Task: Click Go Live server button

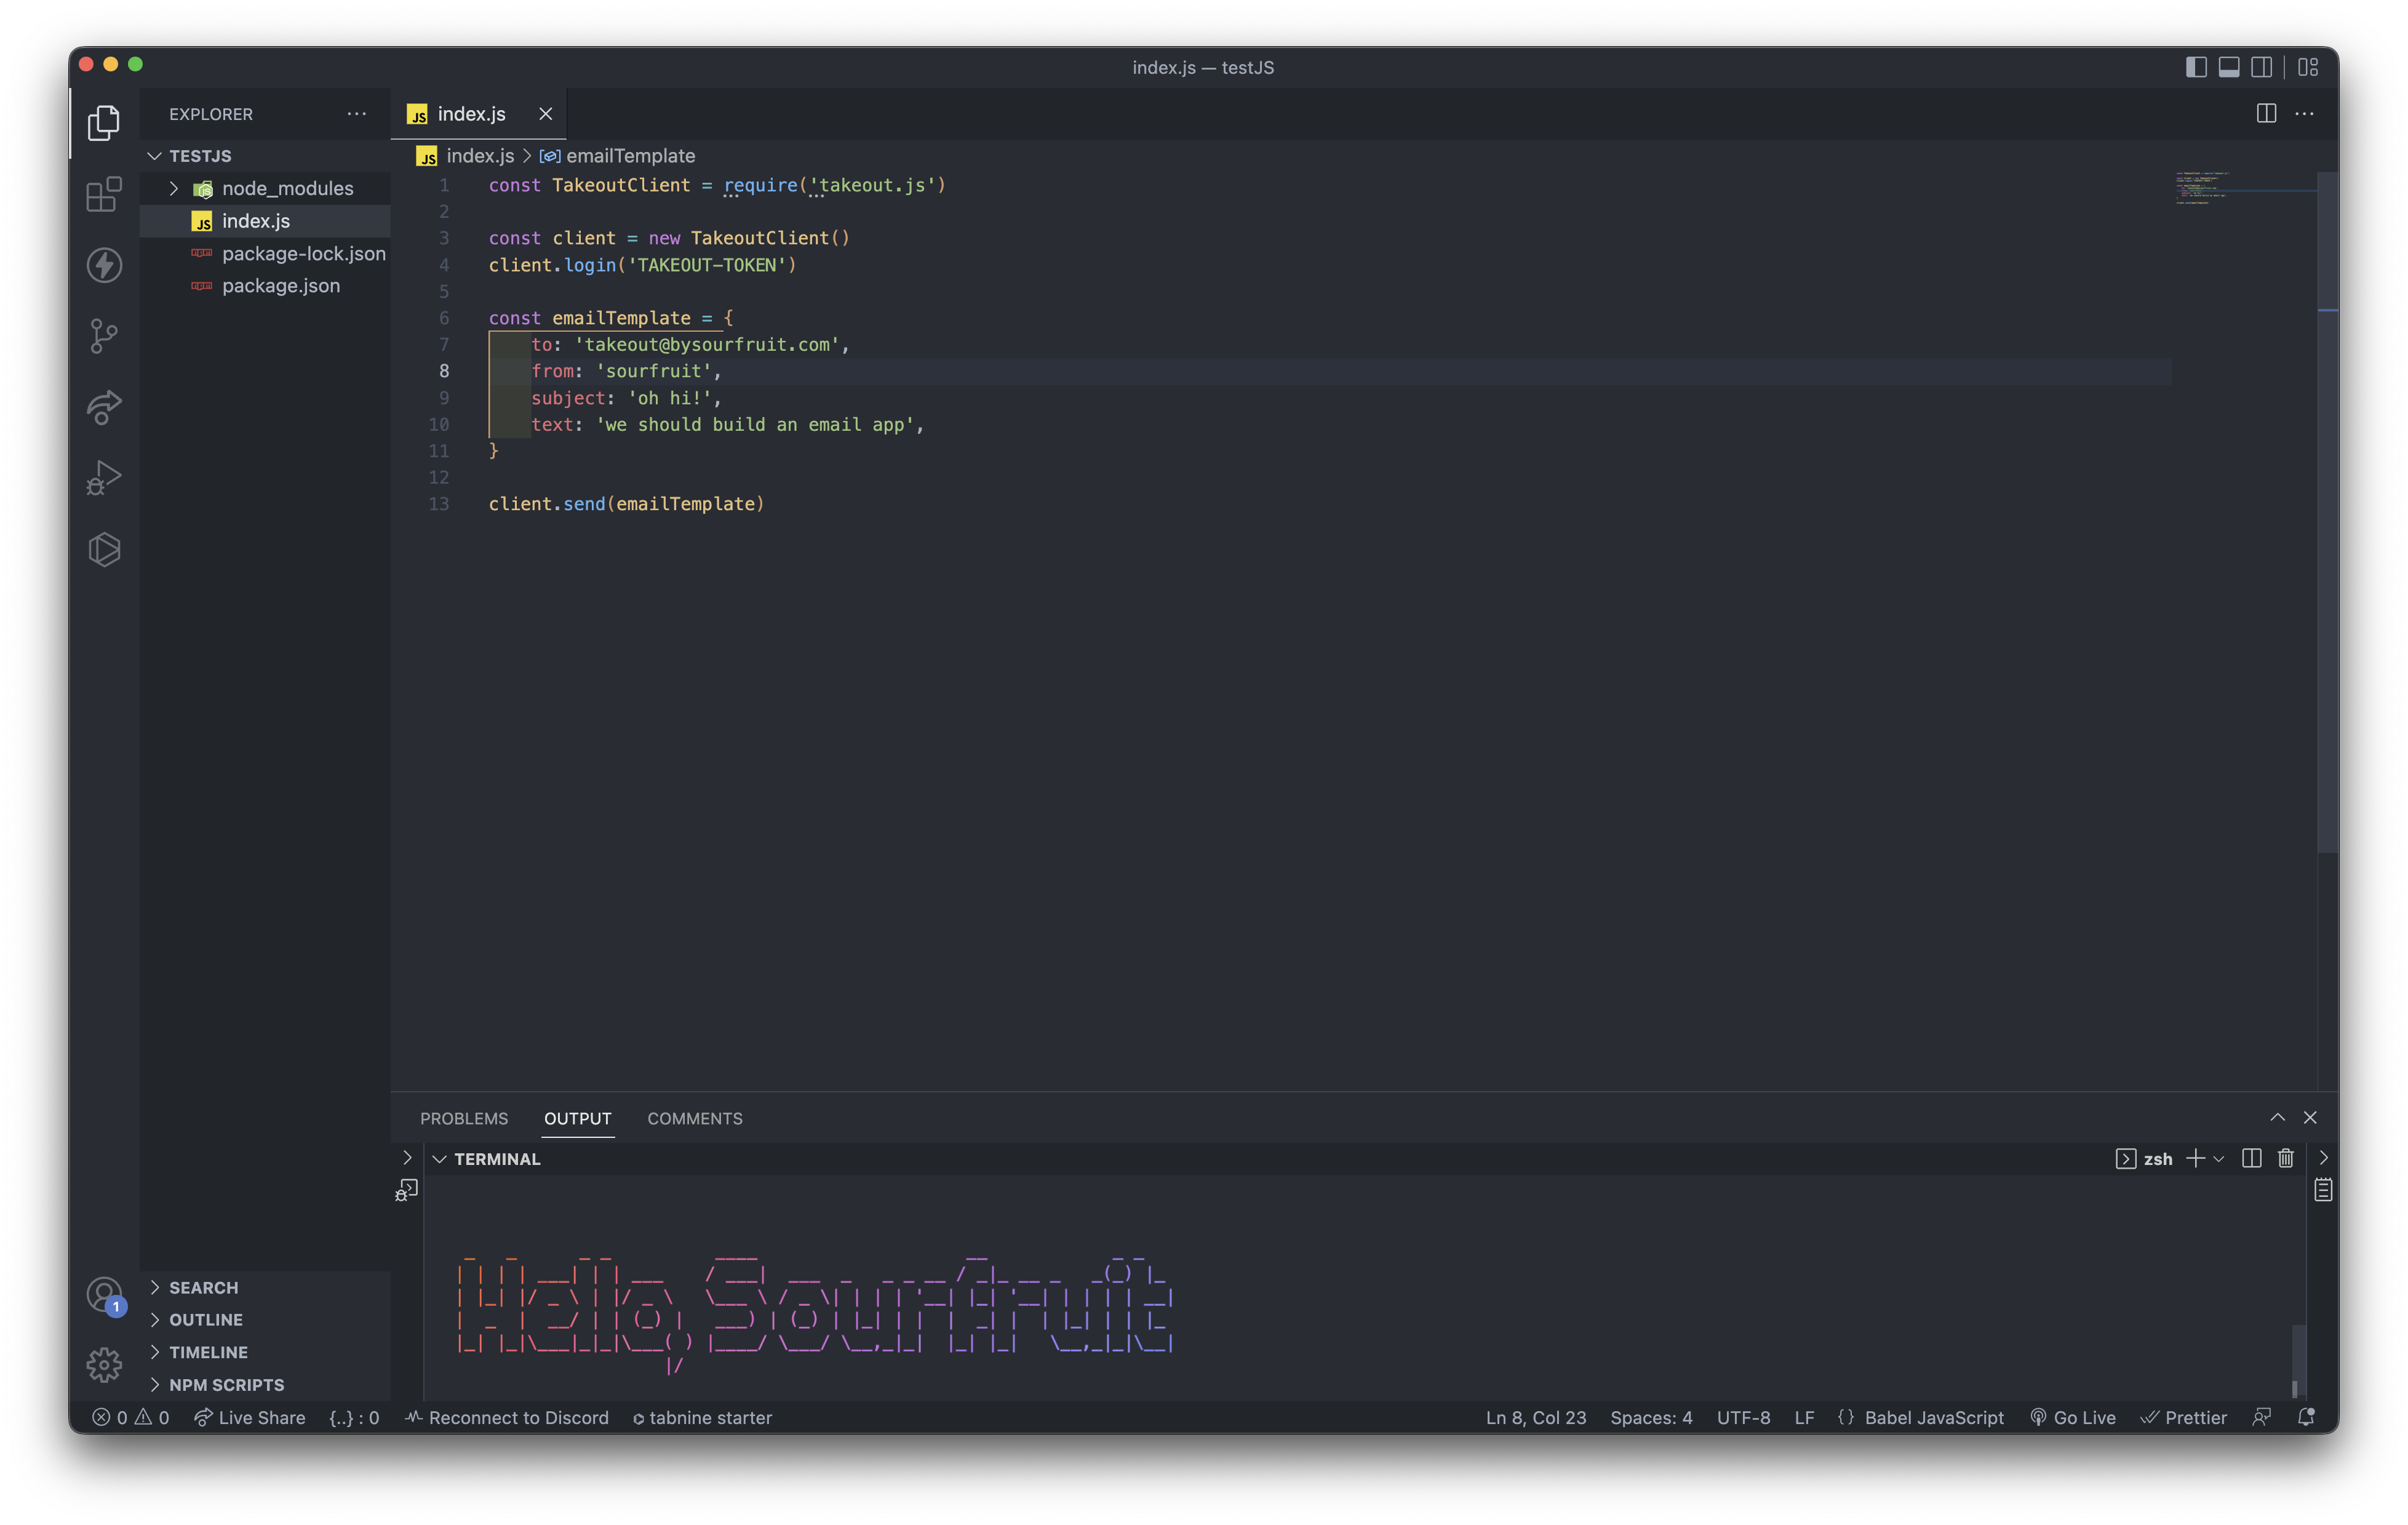Action: click(x=2073, y=1417)
